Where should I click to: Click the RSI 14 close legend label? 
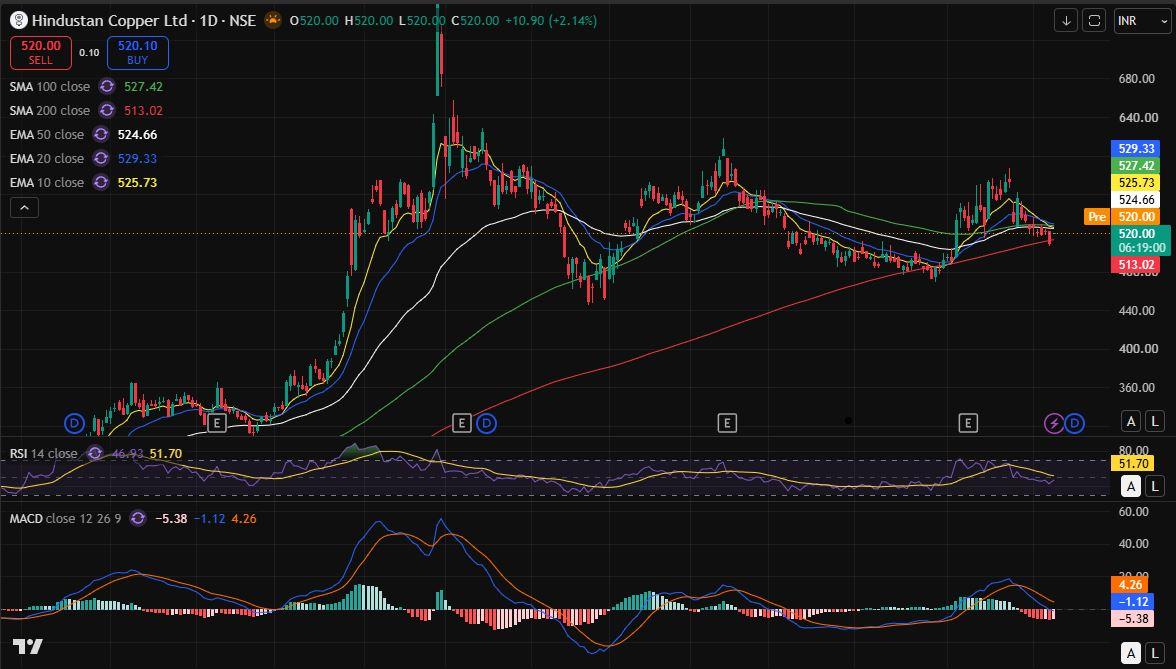pyautogui.click(x=44, y=453)
